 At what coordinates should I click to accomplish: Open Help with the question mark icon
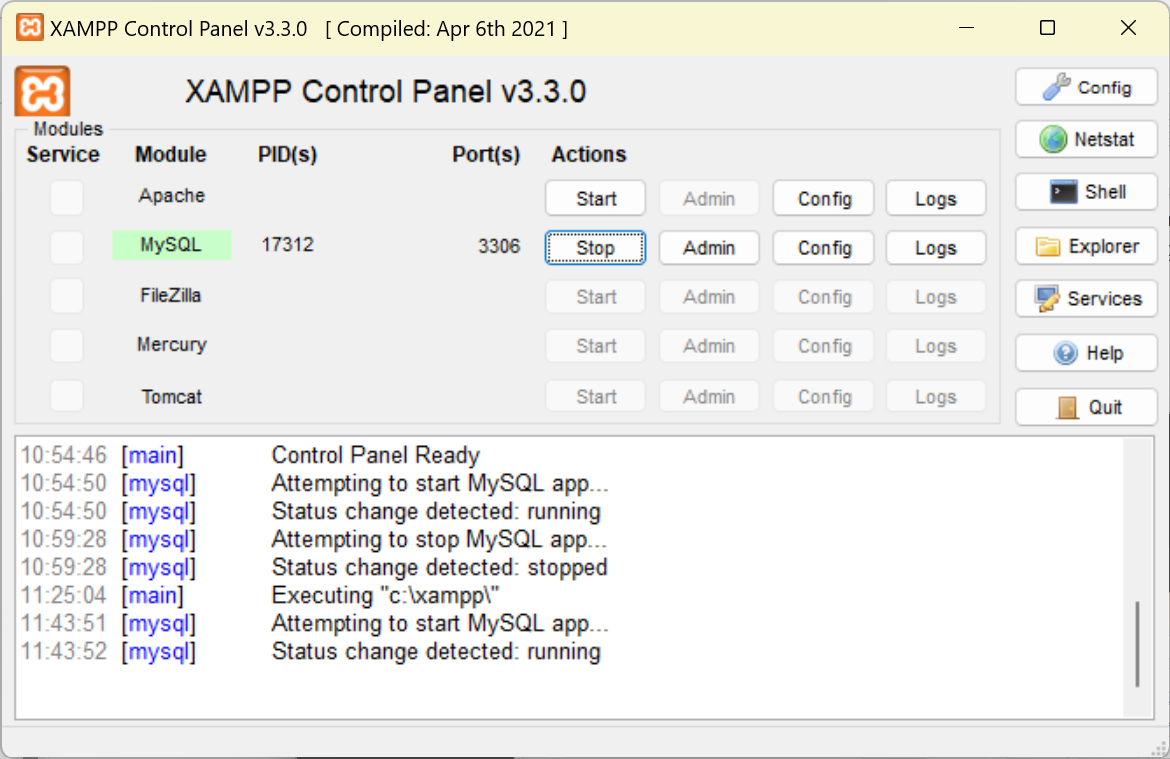(x=1066, y=353)
